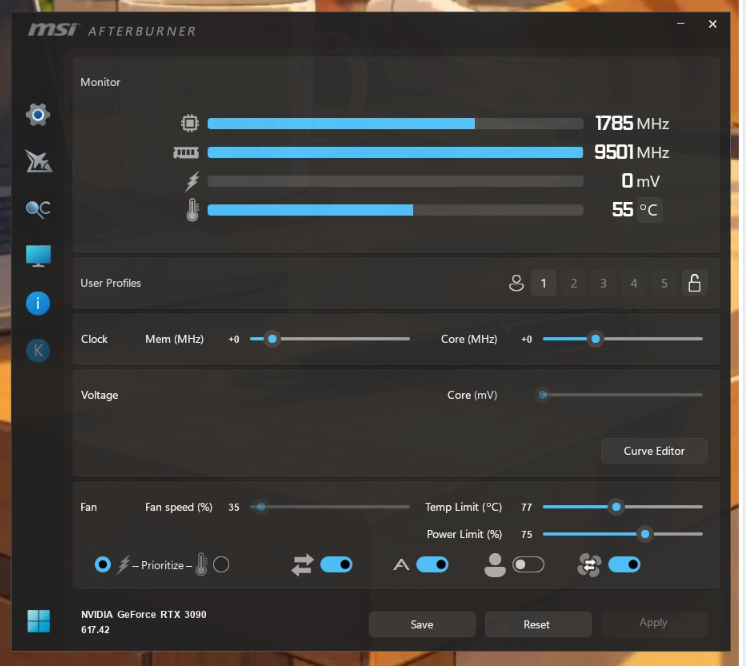Open the Curve Editor
This screenshot has height=666, width=746.
[654, 451]
